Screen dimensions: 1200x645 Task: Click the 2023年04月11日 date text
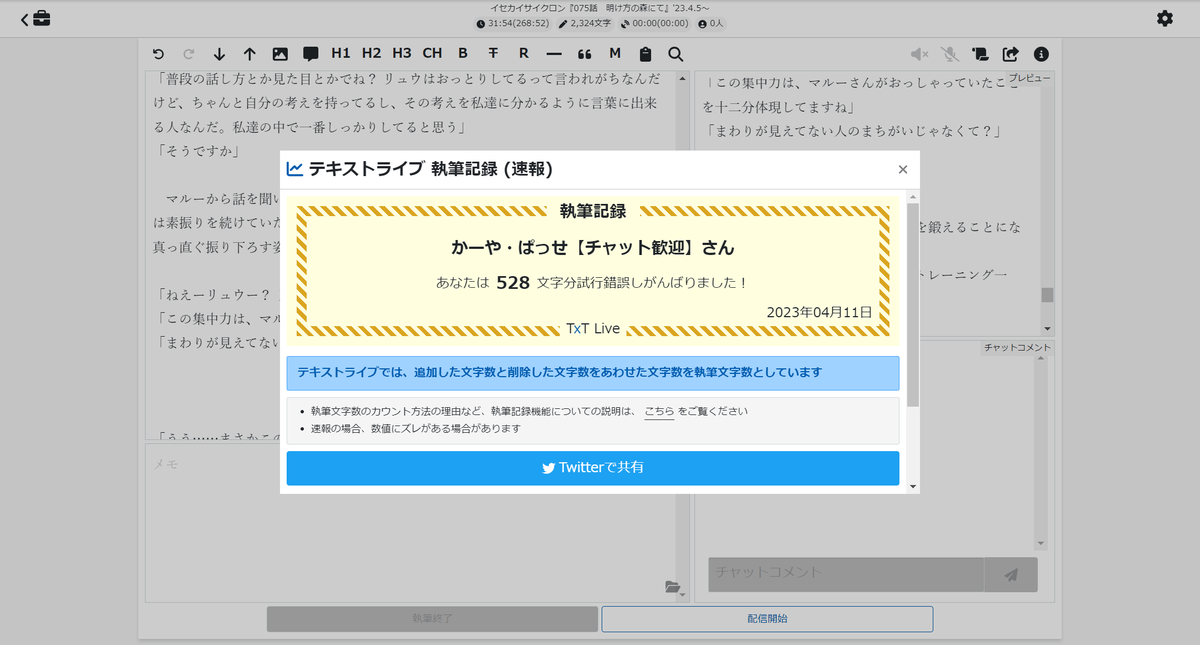tap(820, 312)
